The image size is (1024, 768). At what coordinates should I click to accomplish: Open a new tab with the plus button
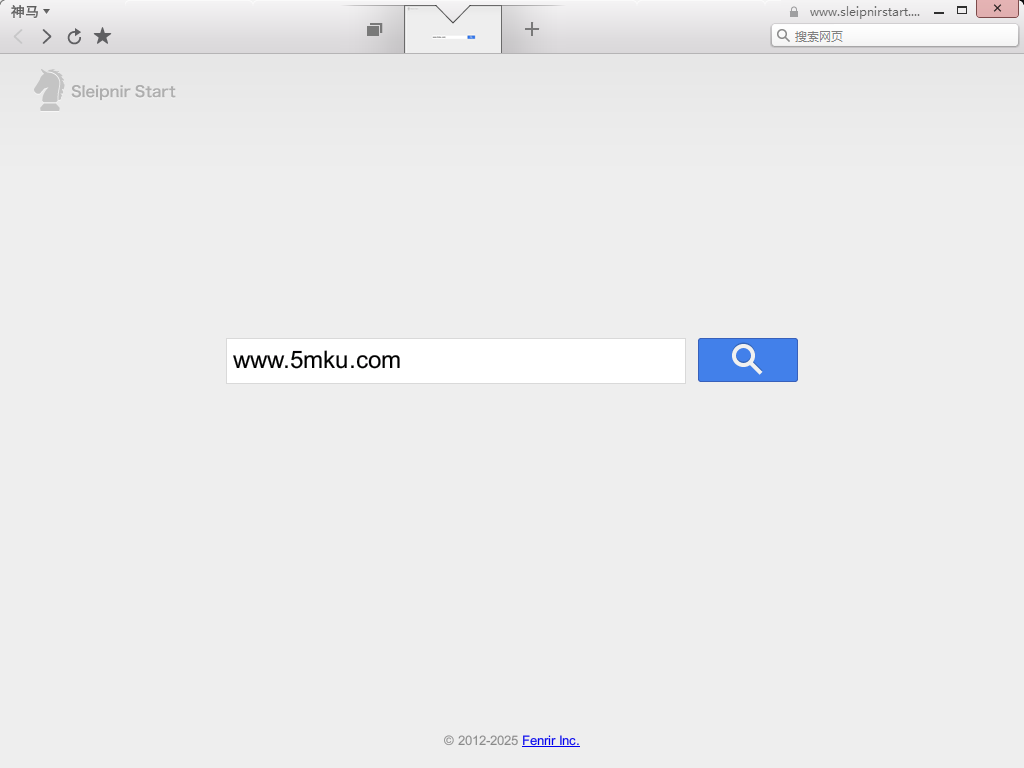pyautogui.click(x=532, y=29)
